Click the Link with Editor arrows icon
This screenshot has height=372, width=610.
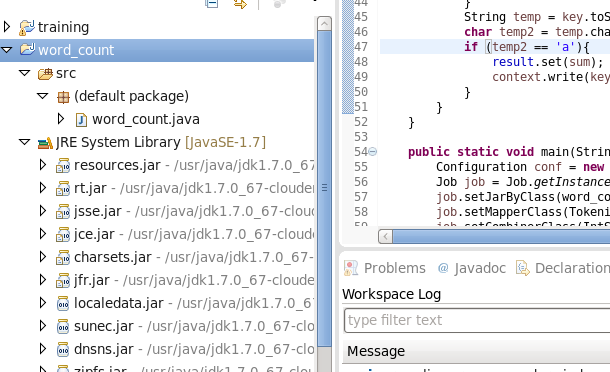[x=240, y=4]
